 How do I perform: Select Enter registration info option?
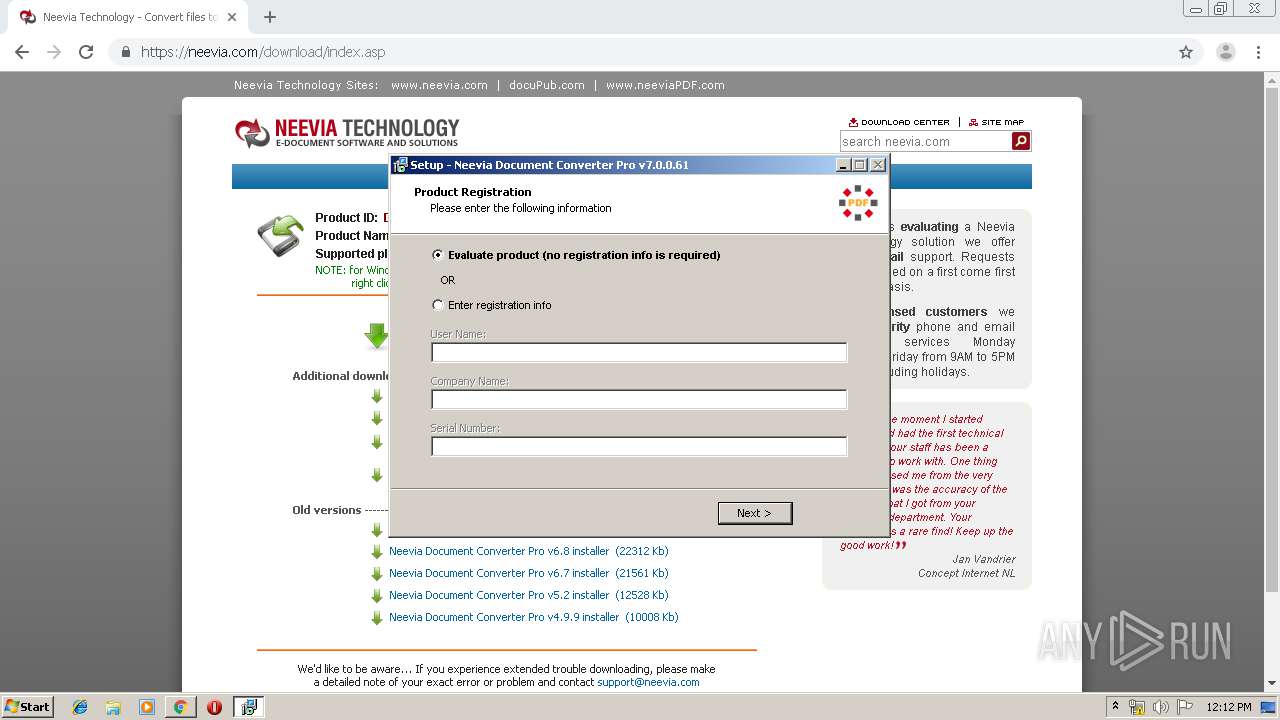[x=438, y=305]
